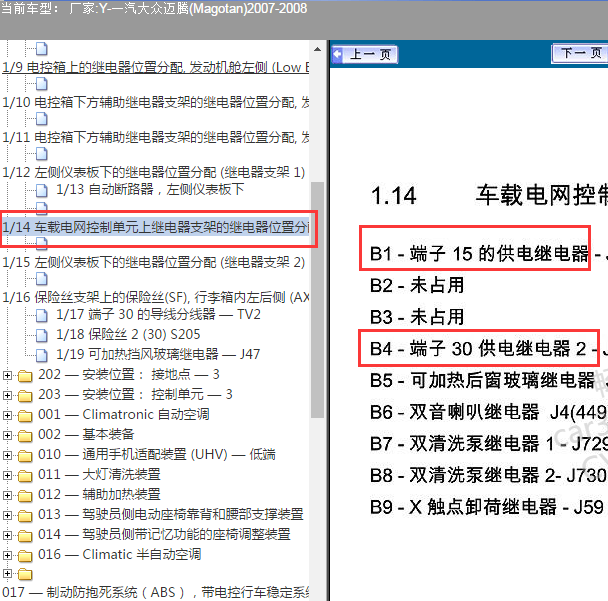Click the tree panel vertical scrollbar thumb
Viewport: 608px width, 601px height.
point(318,300)
